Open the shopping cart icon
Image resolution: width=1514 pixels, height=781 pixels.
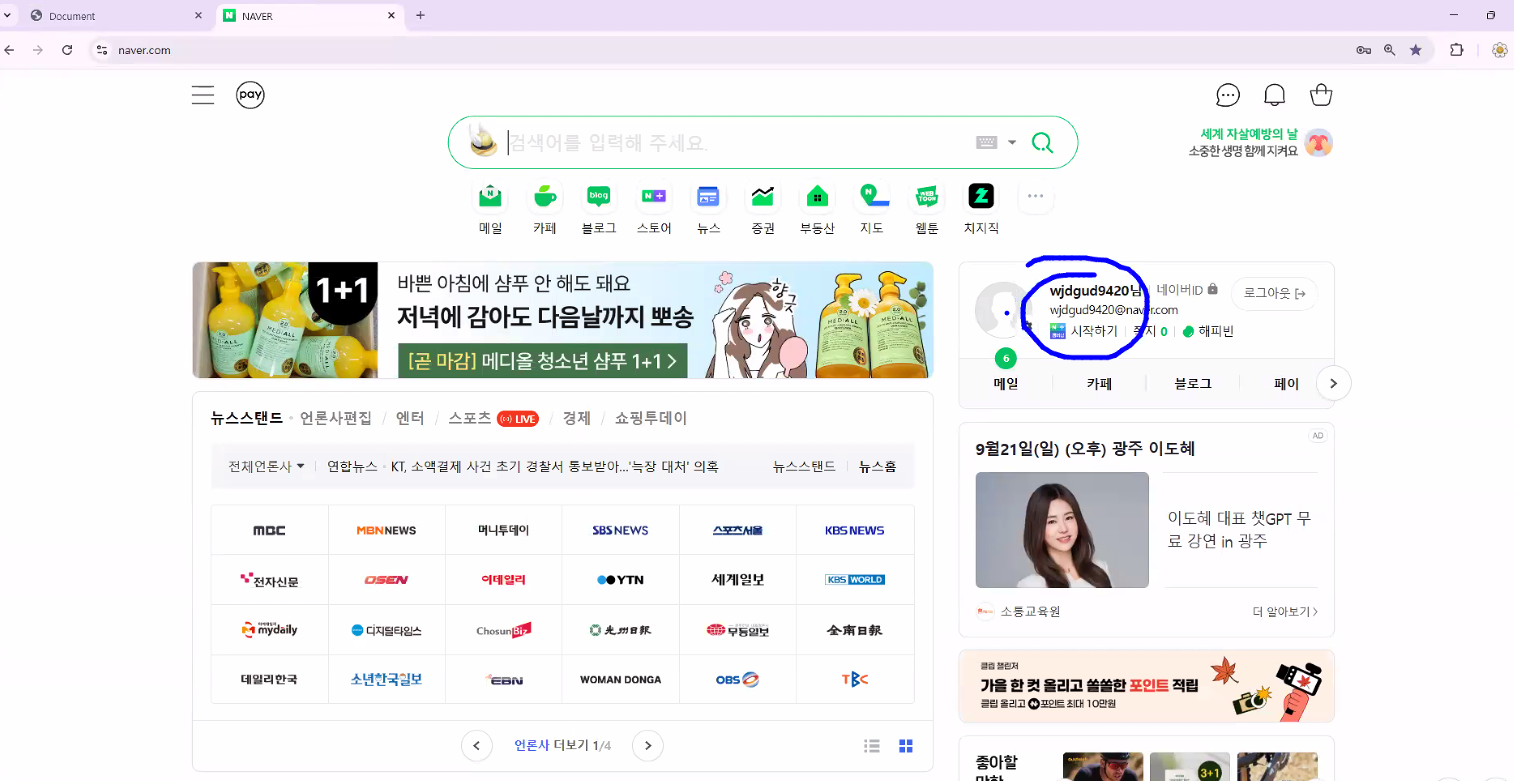pos(1321,95)
